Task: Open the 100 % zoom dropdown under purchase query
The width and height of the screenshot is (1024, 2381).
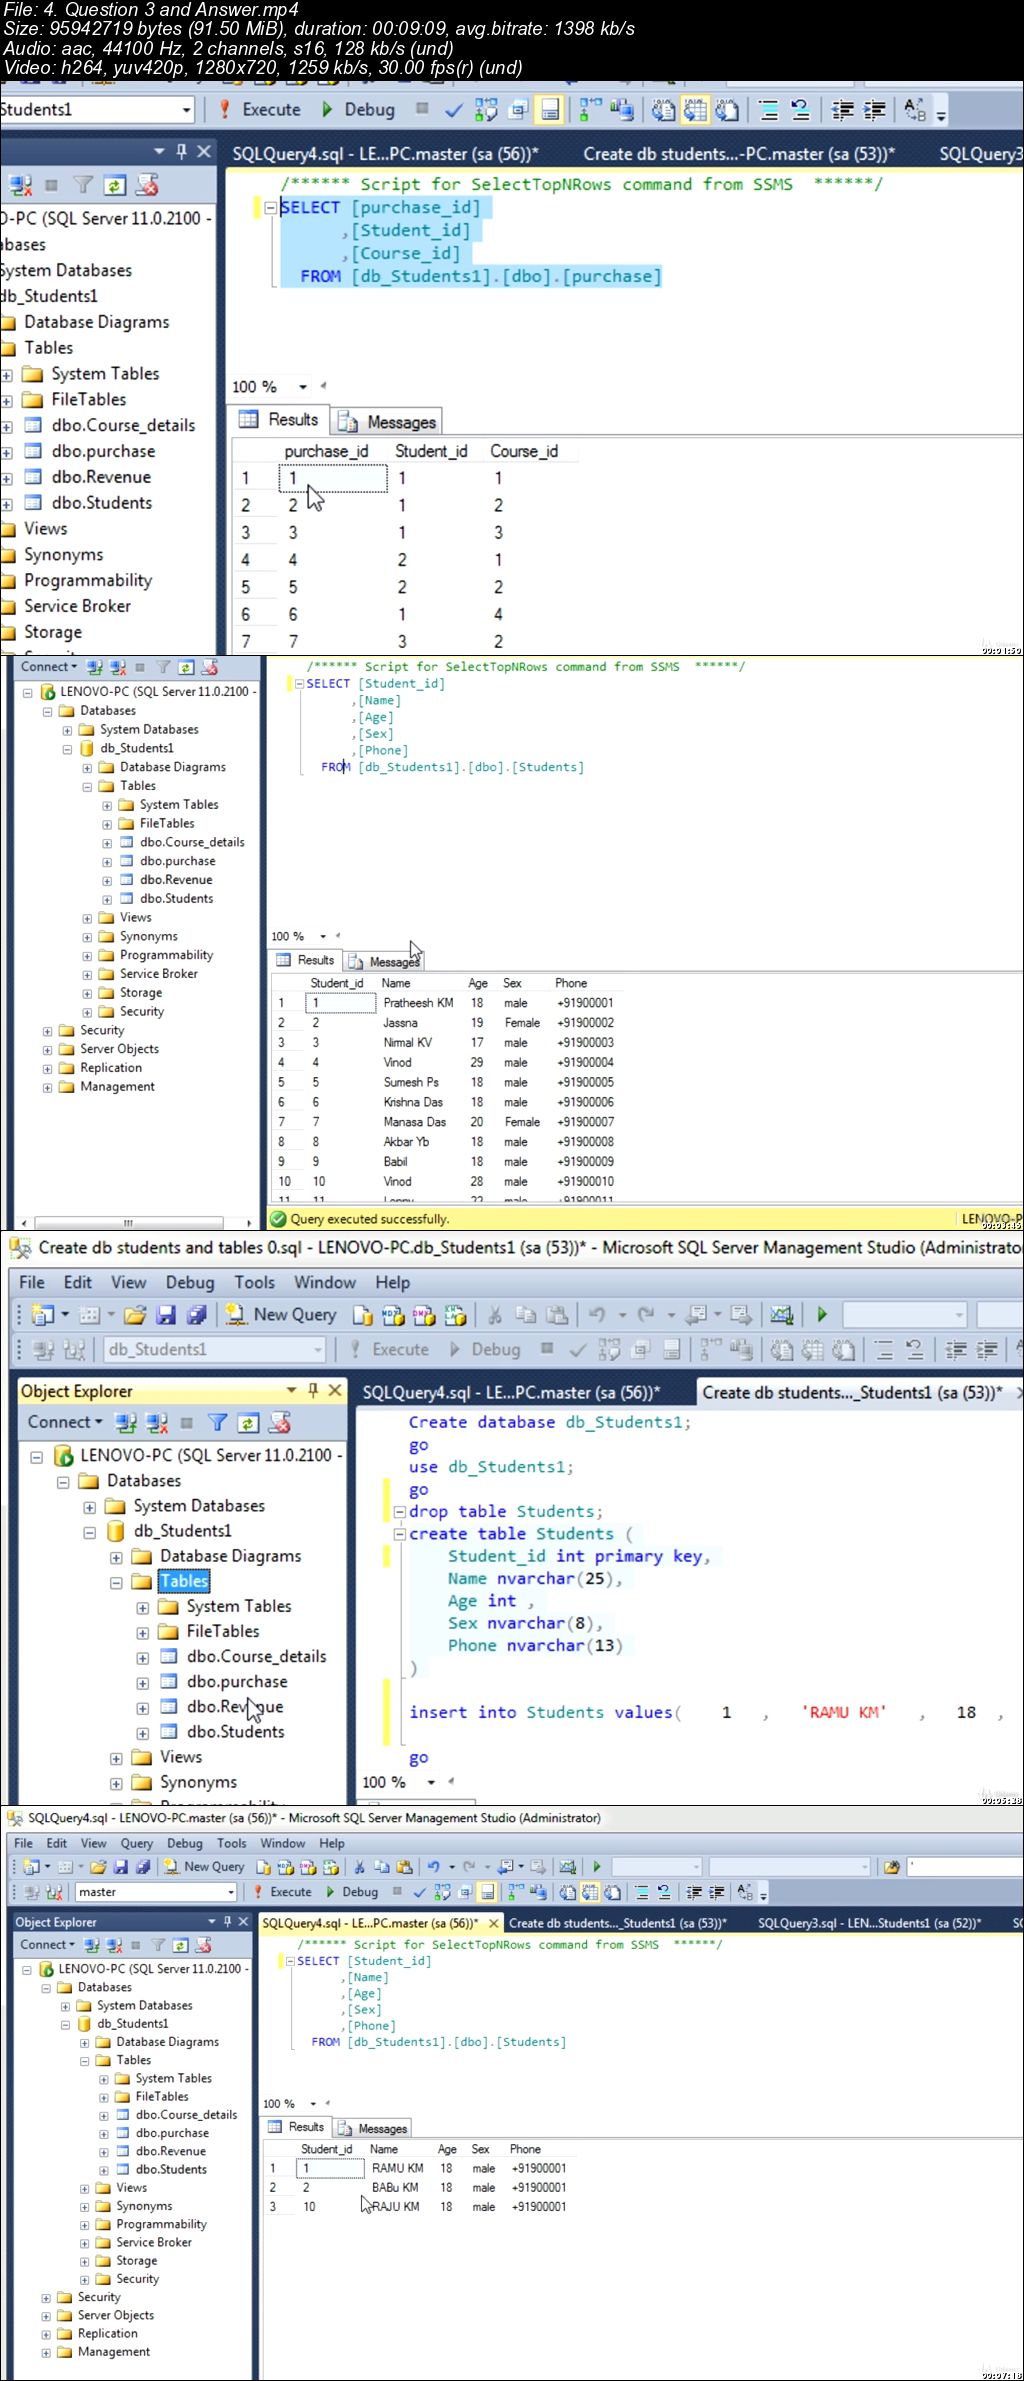Action: click(x=302, y=387)
